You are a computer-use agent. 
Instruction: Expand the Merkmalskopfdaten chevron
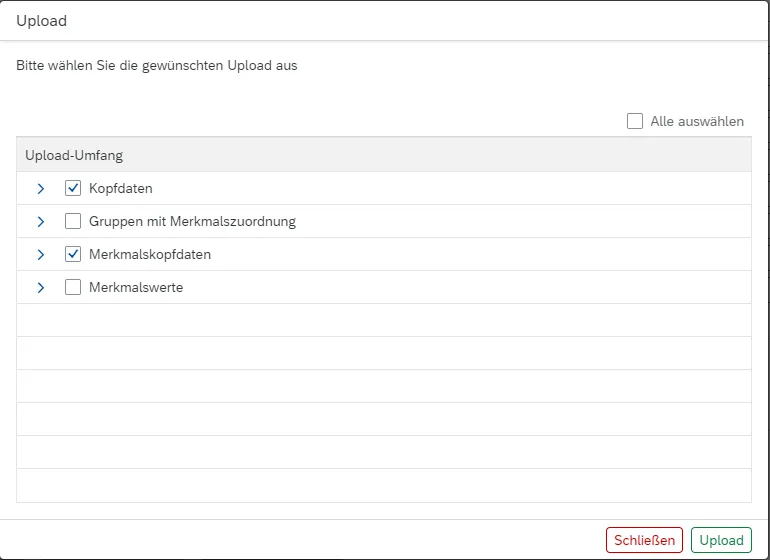pyautogui.click(x=41, y=254)
